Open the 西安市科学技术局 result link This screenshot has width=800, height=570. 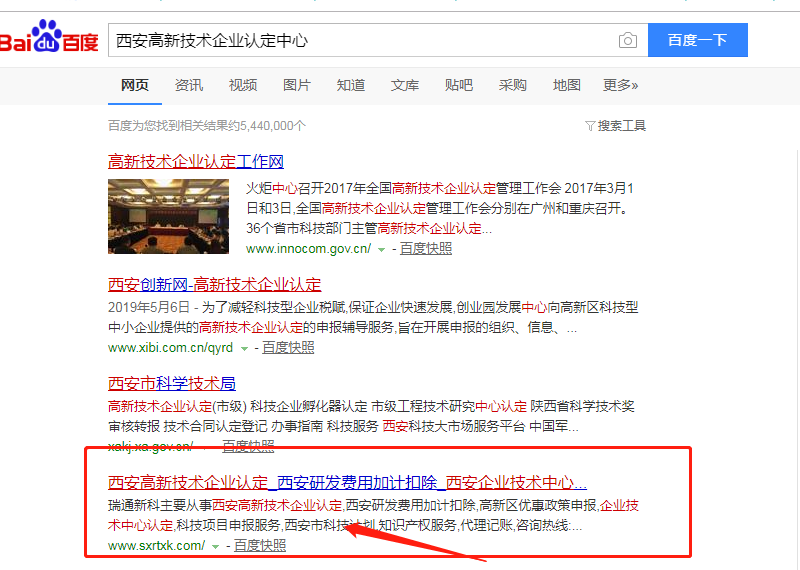[172, 384]
